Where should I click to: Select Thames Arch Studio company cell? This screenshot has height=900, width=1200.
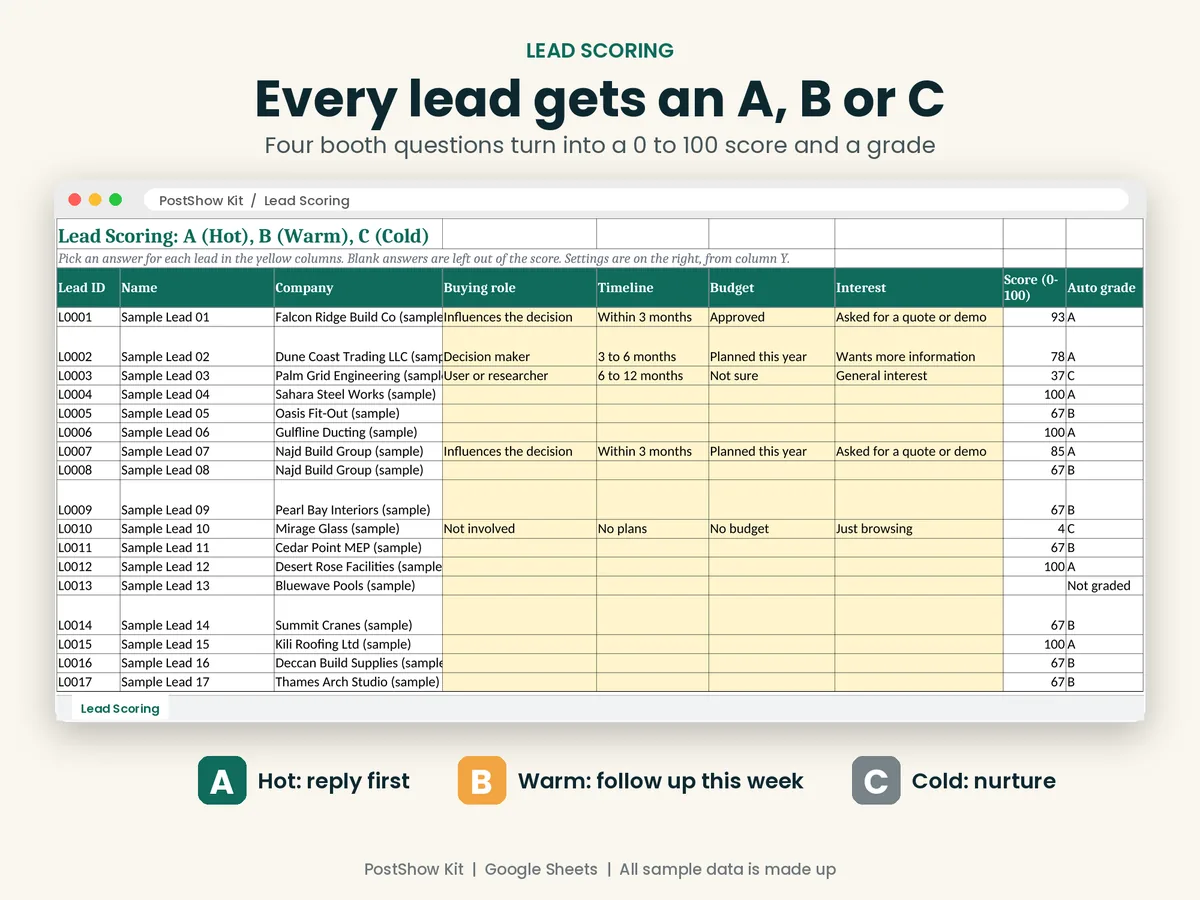point(358,682)
